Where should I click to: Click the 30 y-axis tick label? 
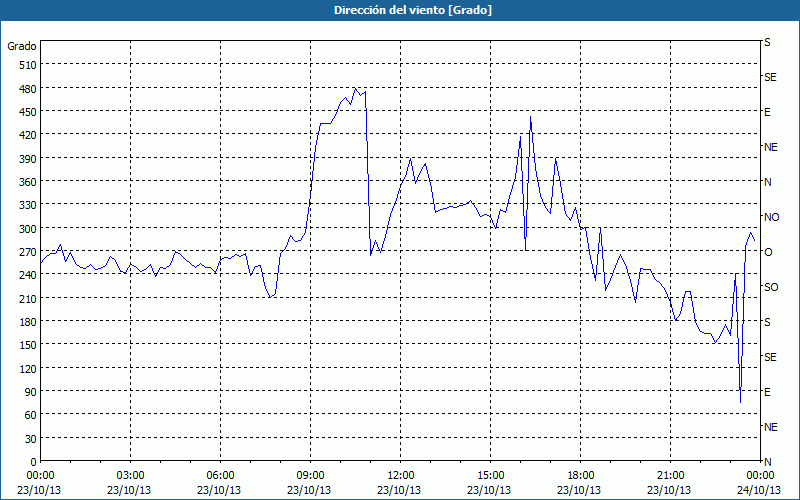click(31, 439)
